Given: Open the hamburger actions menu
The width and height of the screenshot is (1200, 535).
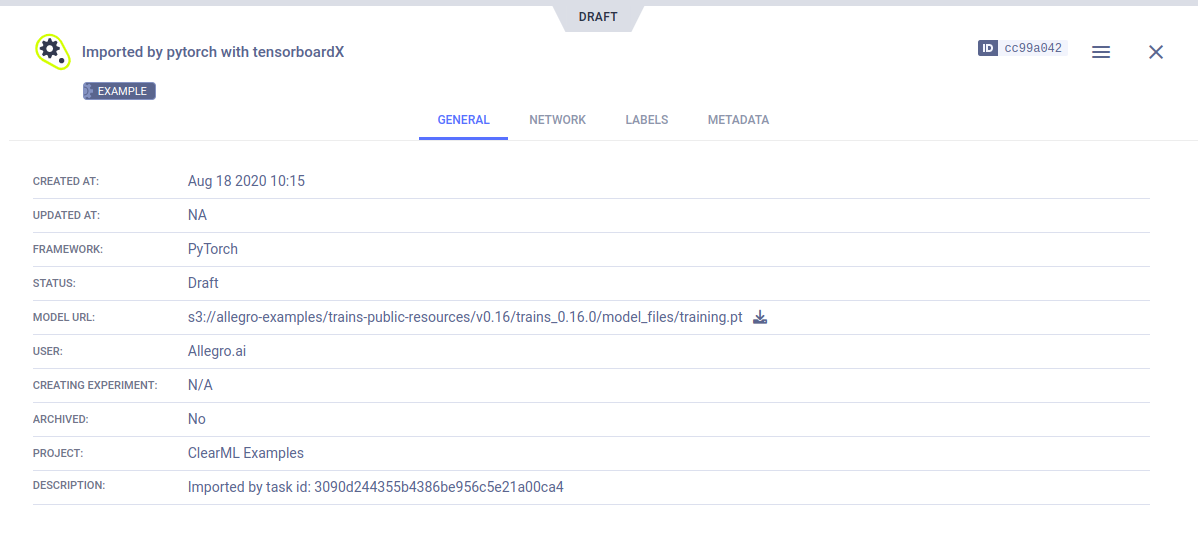Looking at the screenshot, I should pyautogui.click(x=1101, y=52).
